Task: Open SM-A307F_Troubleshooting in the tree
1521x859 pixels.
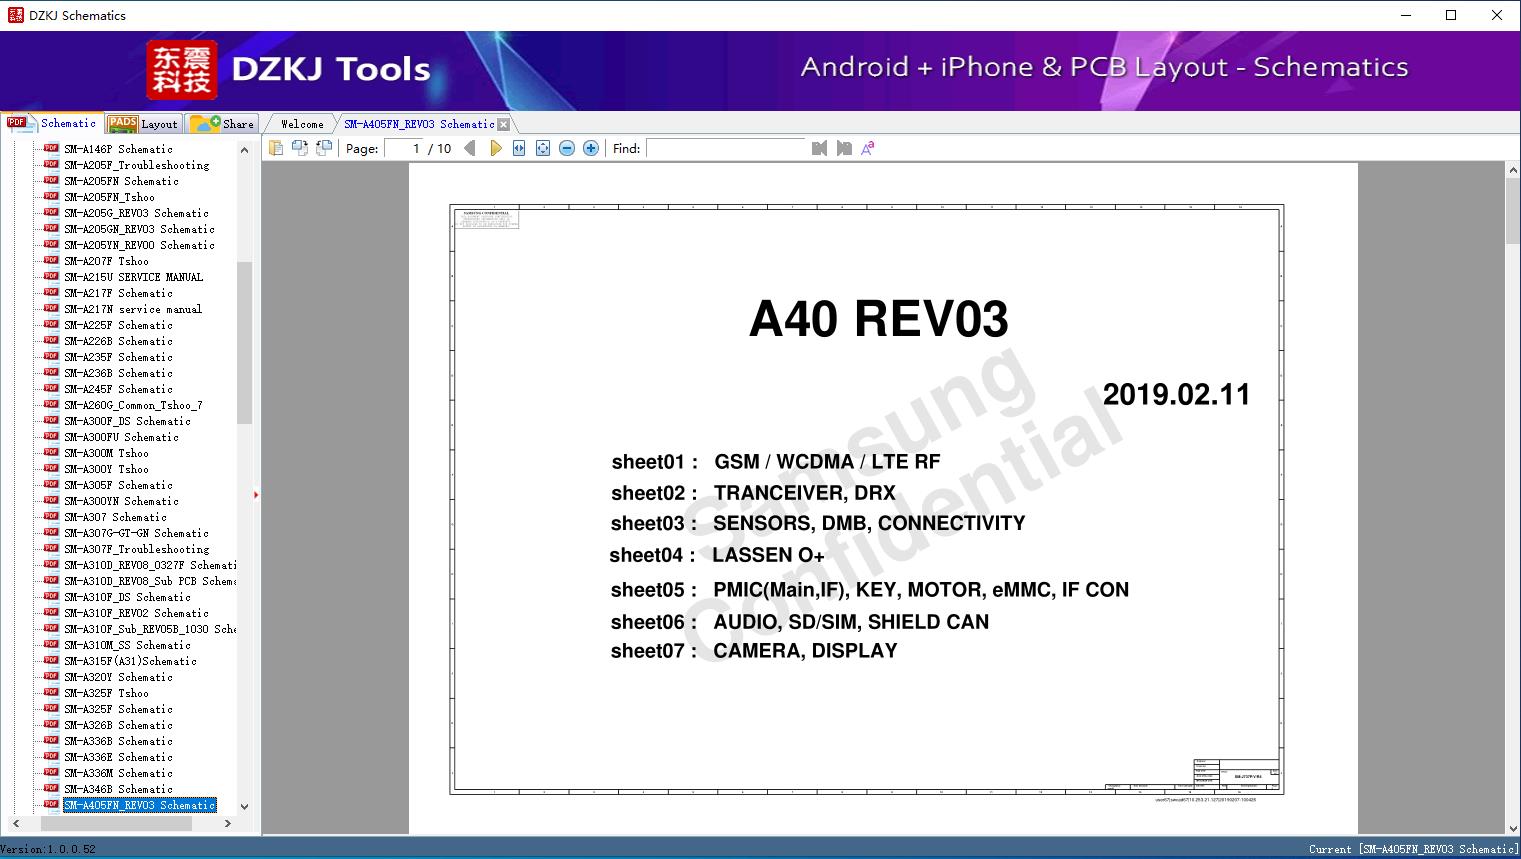Action: [137, 549]
